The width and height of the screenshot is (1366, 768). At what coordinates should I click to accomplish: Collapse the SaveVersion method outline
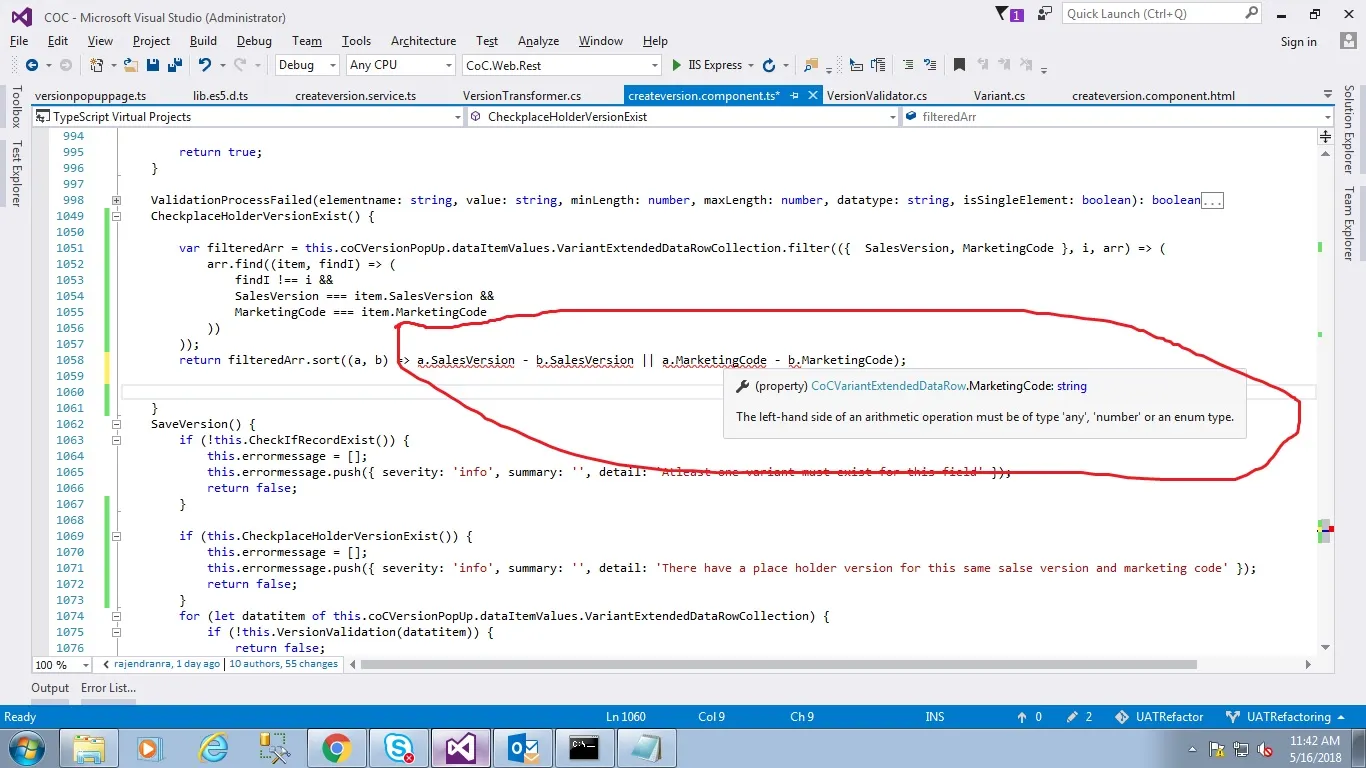pos(117,424)
